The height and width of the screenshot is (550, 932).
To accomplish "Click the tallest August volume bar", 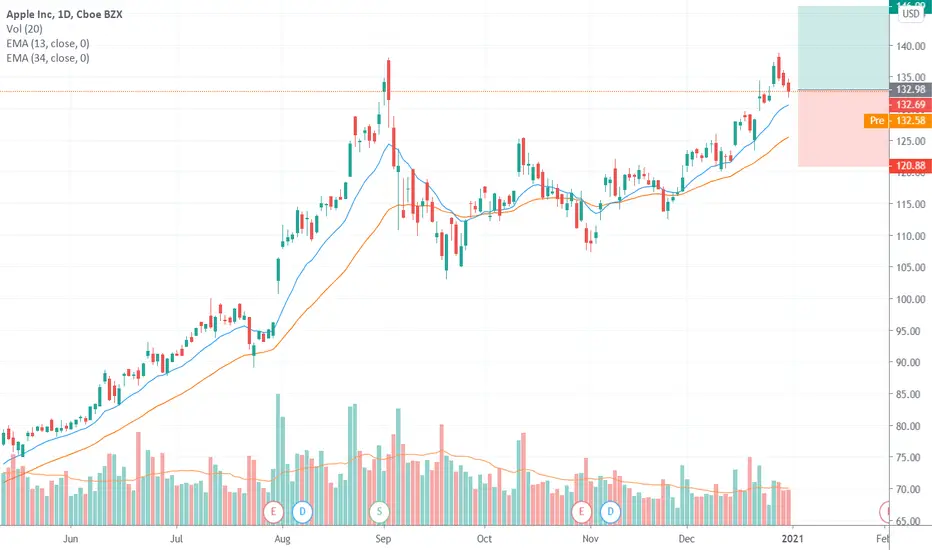I will [278, 459].
